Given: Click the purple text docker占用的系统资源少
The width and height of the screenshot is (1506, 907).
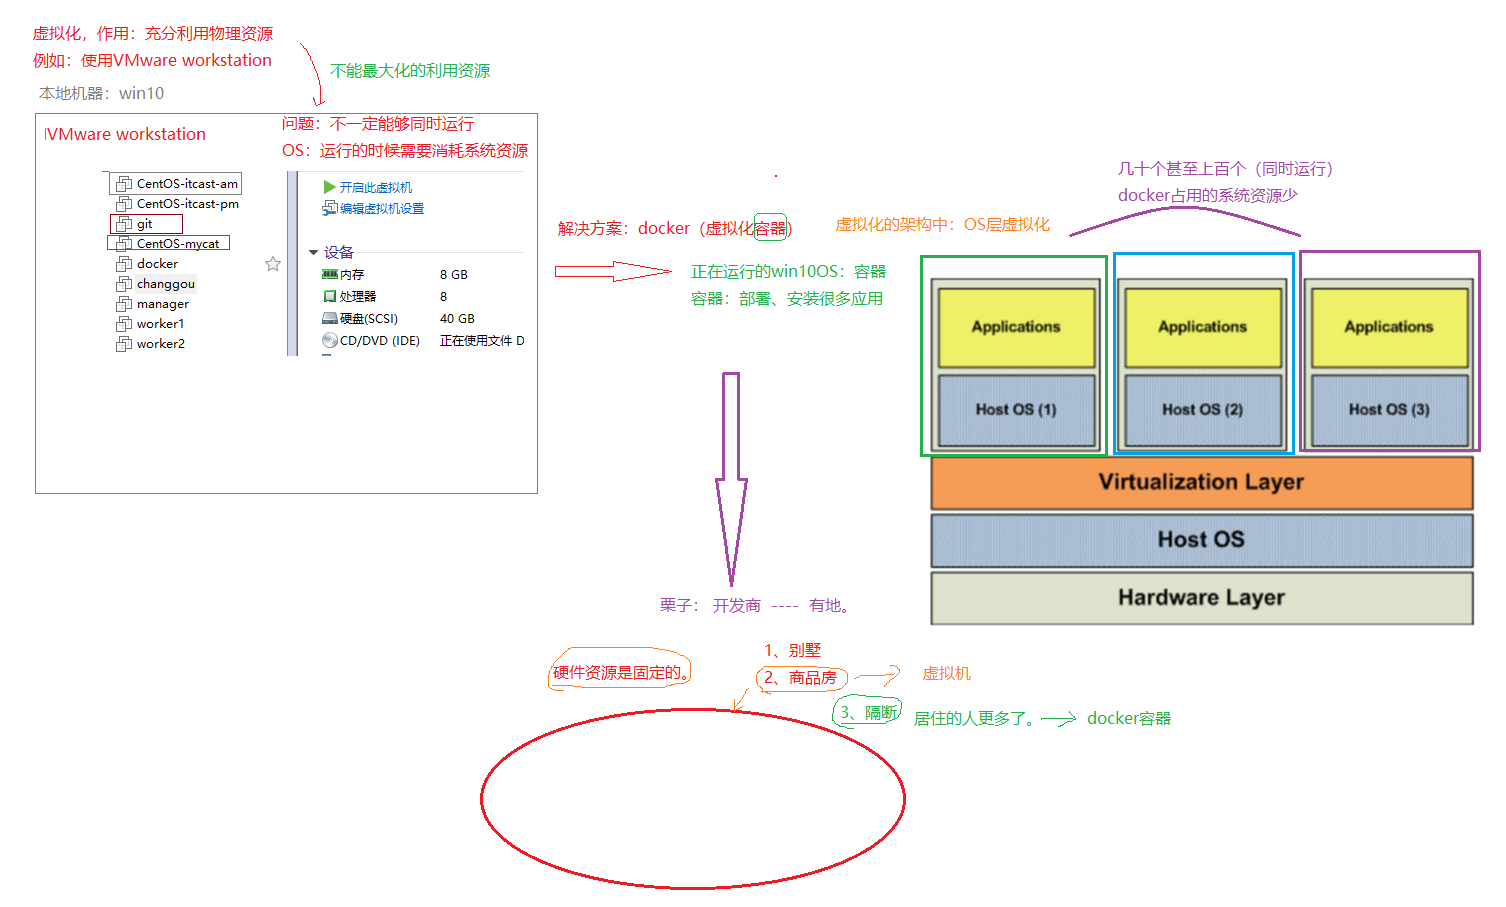Looking at the screenshot, I should (1207, 195).
